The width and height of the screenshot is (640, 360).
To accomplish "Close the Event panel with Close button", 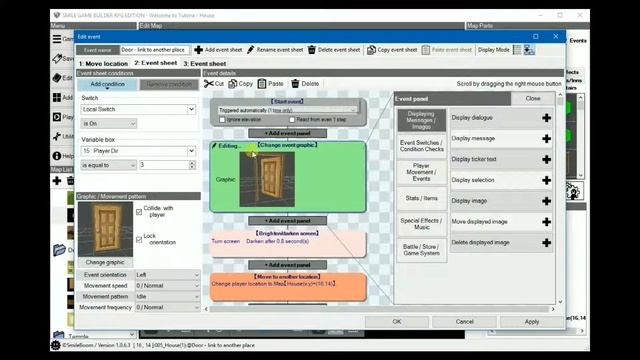I will point(533,99).
